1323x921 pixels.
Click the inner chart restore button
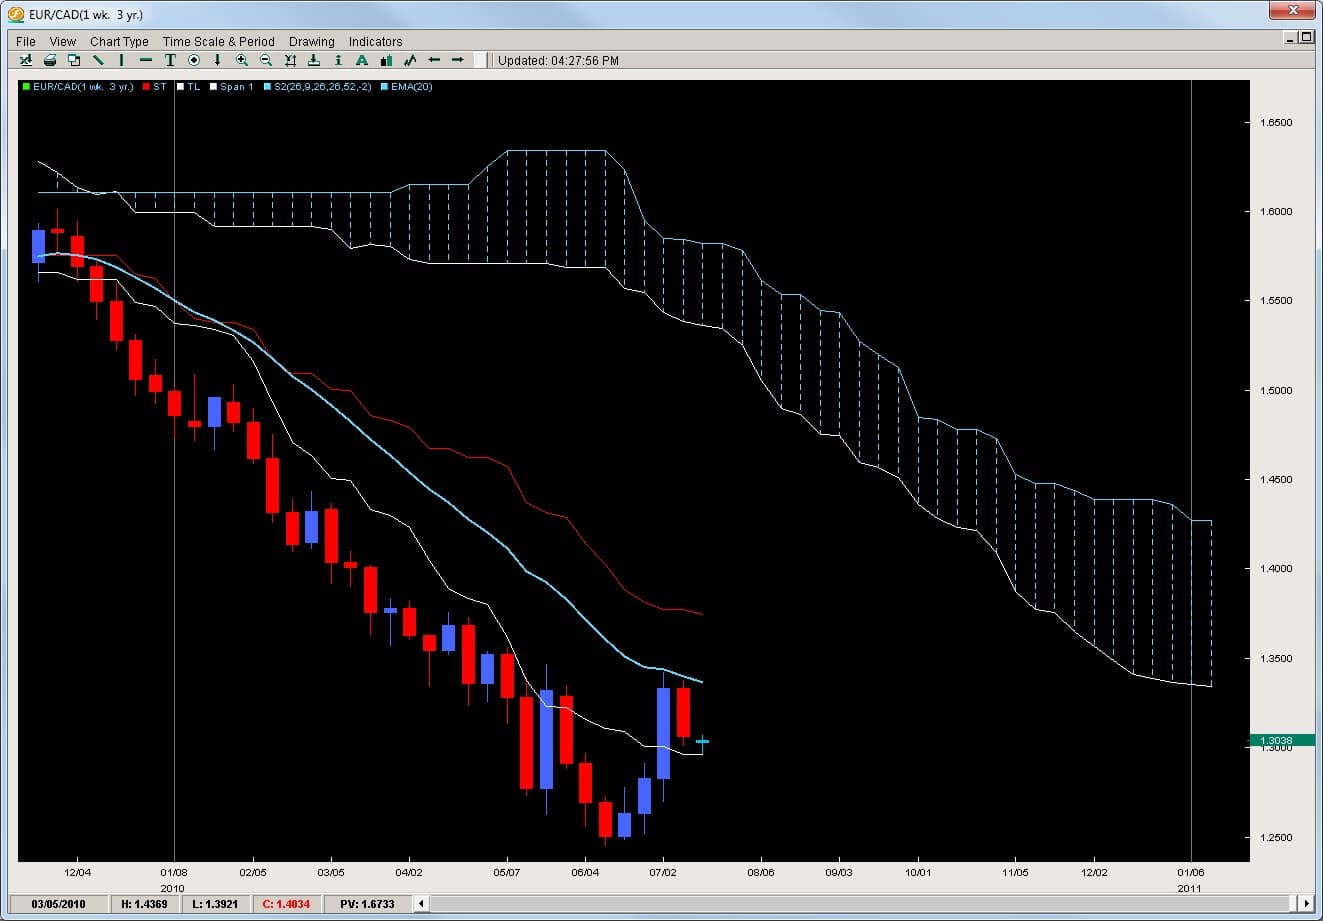pos(1305,38)
